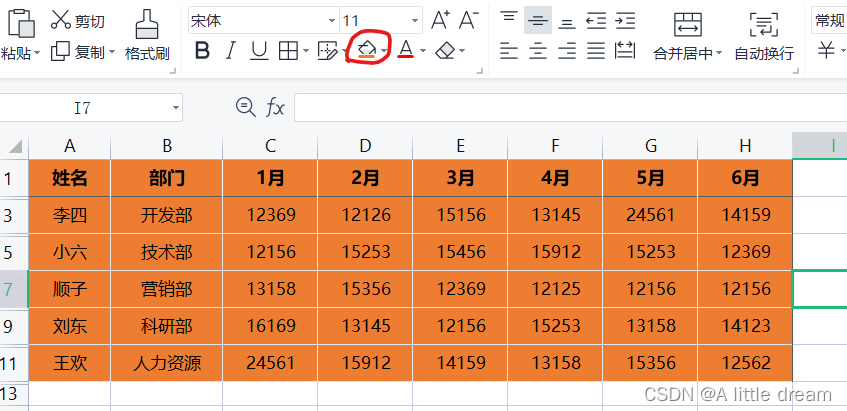Select column A header
Screen dimensions: 847x411
pos(69,146)
